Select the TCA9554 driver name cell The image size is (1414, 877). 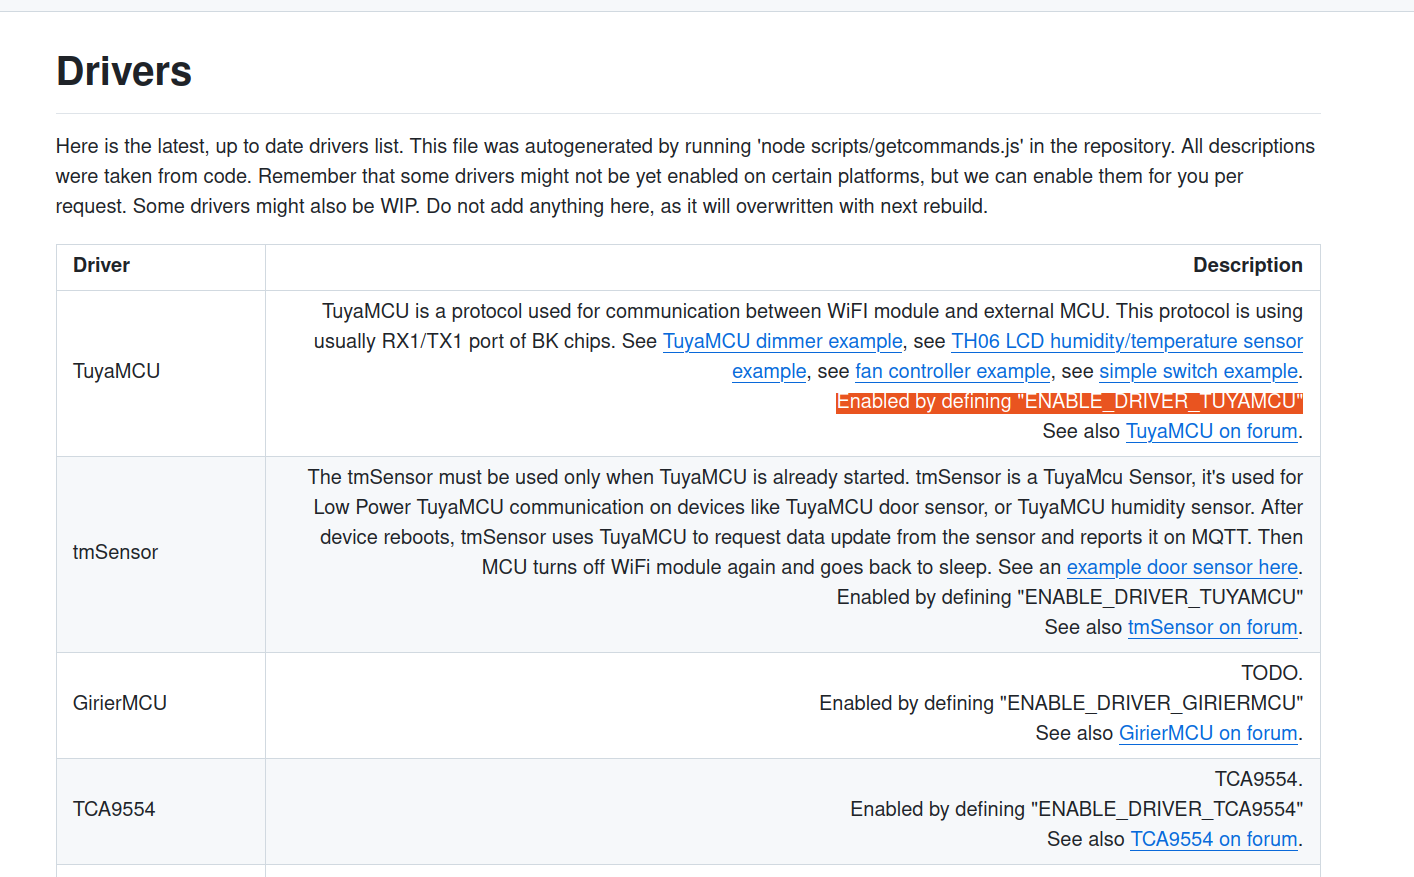click(x=114, y=810)
